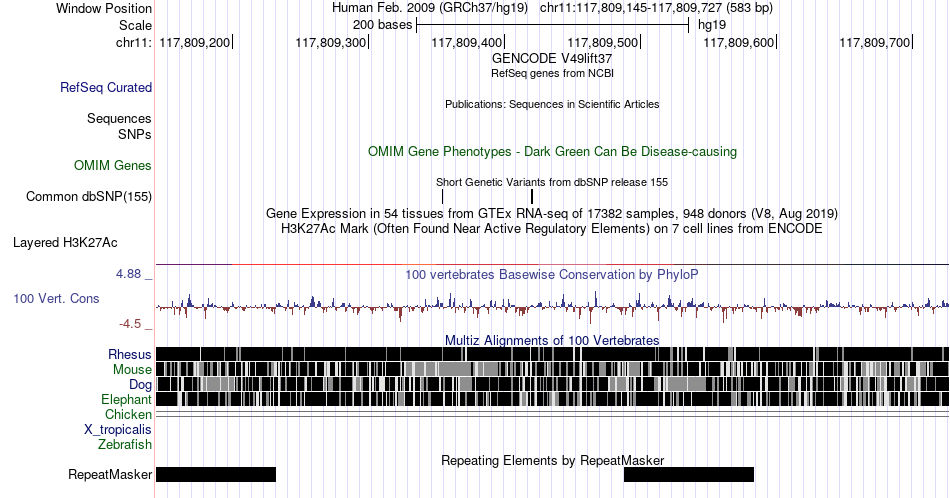Click the Zebrafish alignment label
950x498 pixels.
coord(125,444)
